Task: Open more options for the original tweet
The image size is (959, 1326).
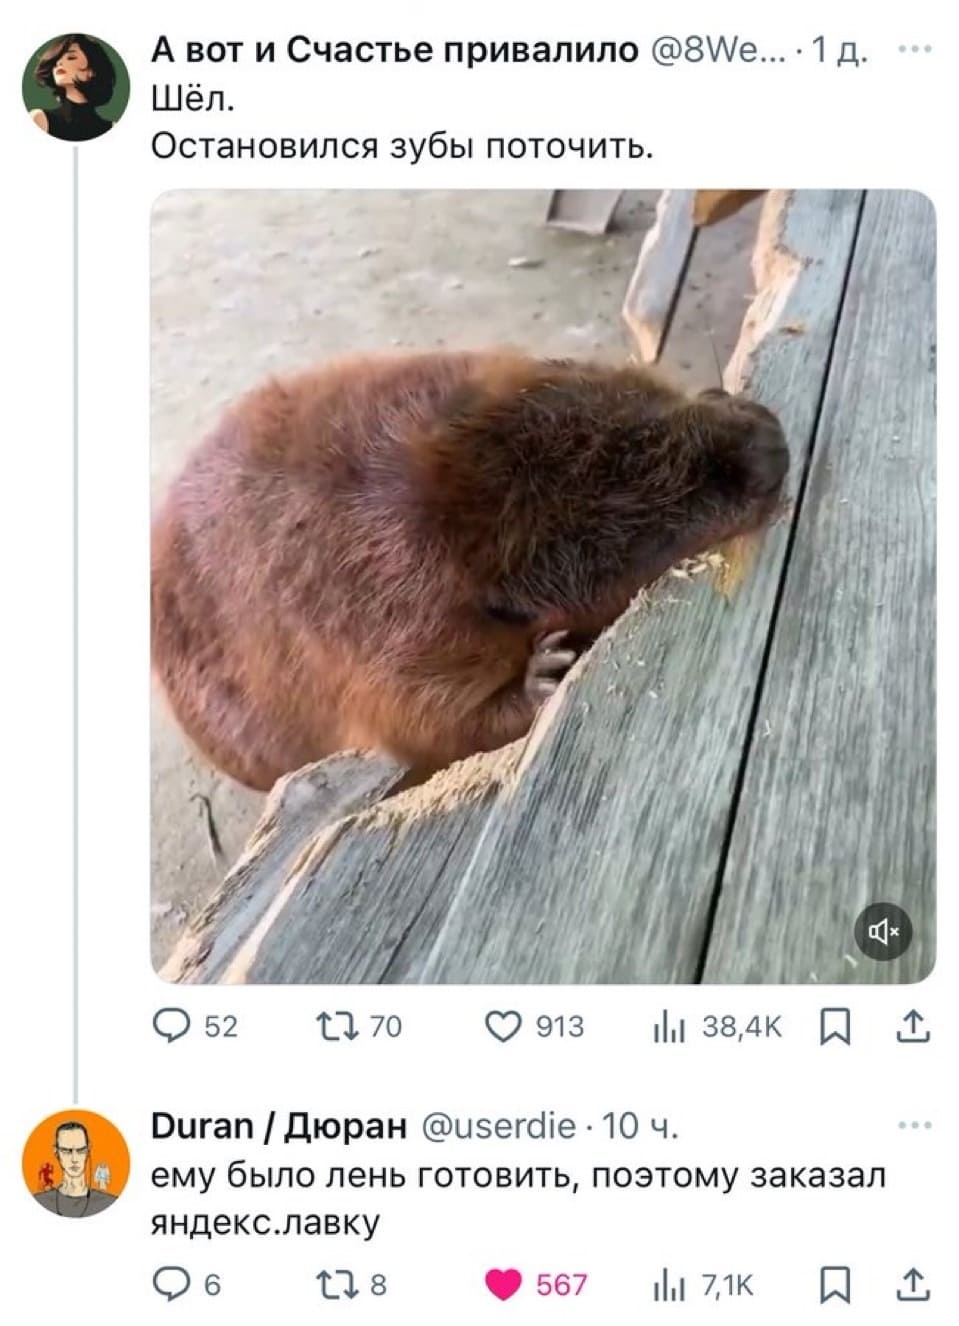Action: point(914,49)
